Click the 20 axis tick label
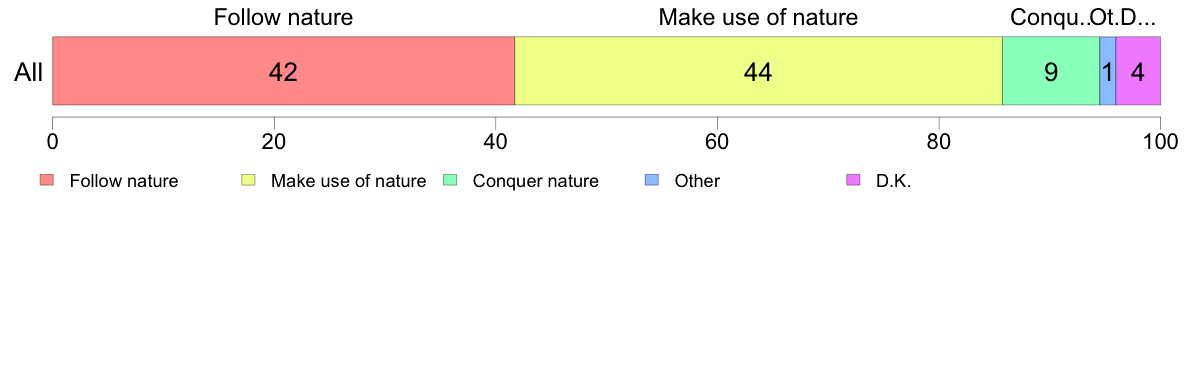1188x368 pixels. (274, 142)
